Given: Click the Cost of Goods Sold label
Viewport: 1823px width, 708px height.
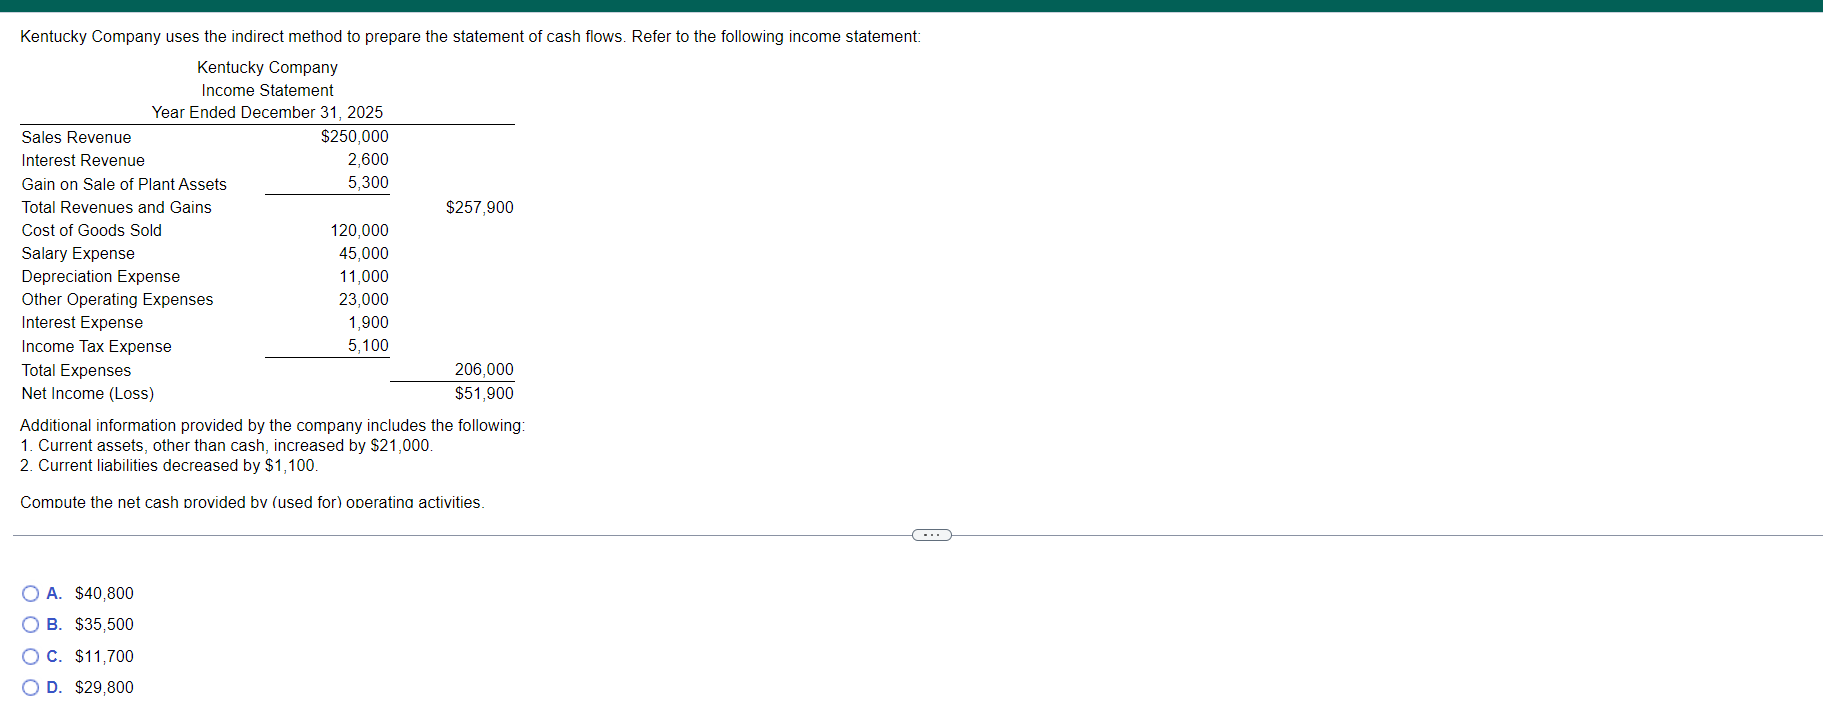Looking at the screenshot, I should click(91, 231).
